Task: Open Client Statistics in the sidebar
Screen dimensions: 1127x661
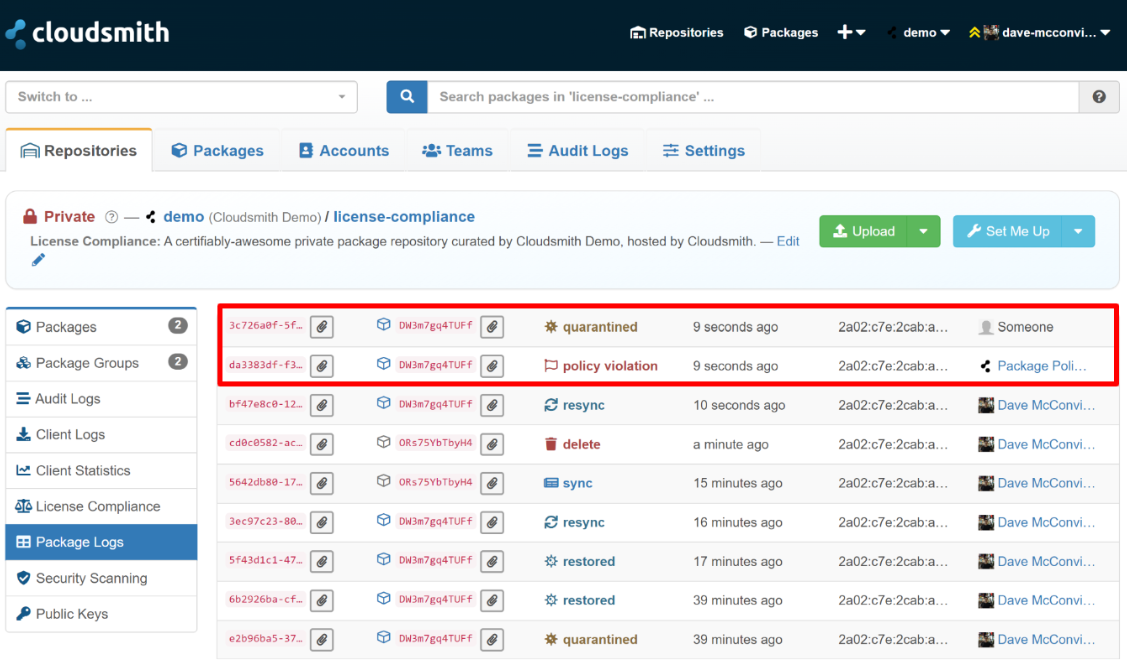Action: click(101, 471)
